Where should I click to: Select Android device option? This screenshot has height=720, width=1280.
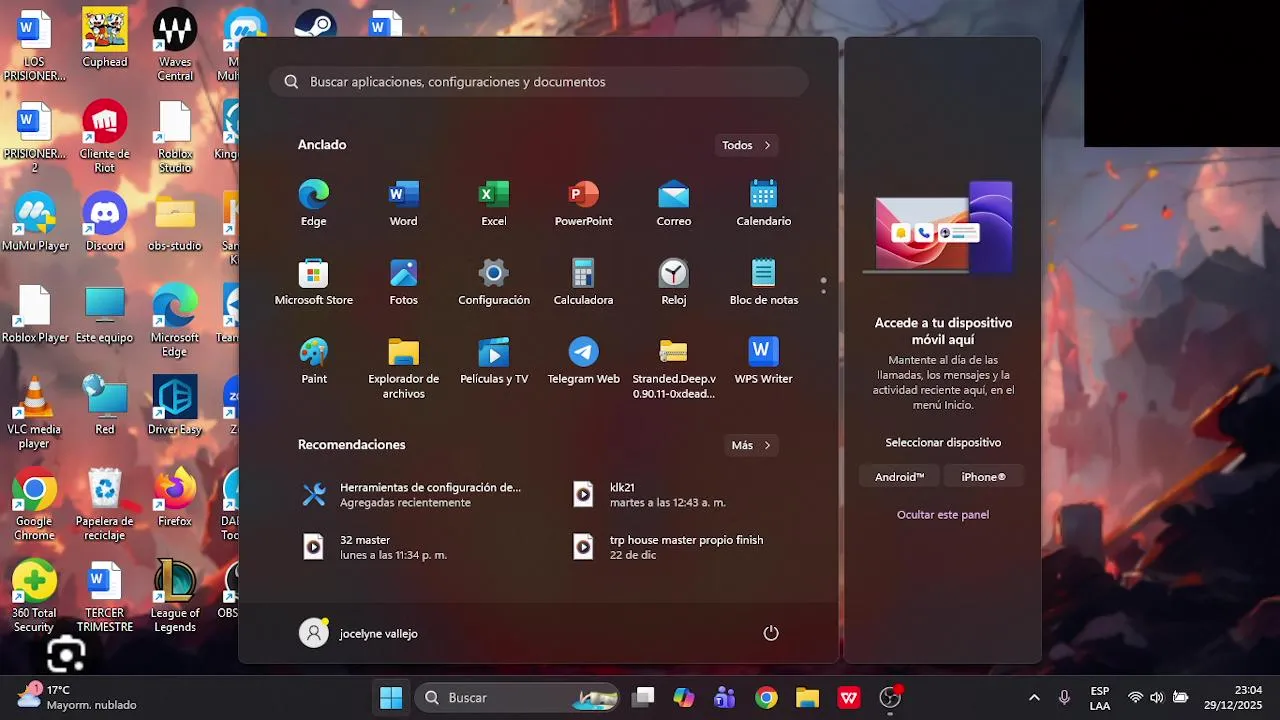(900, 477)
